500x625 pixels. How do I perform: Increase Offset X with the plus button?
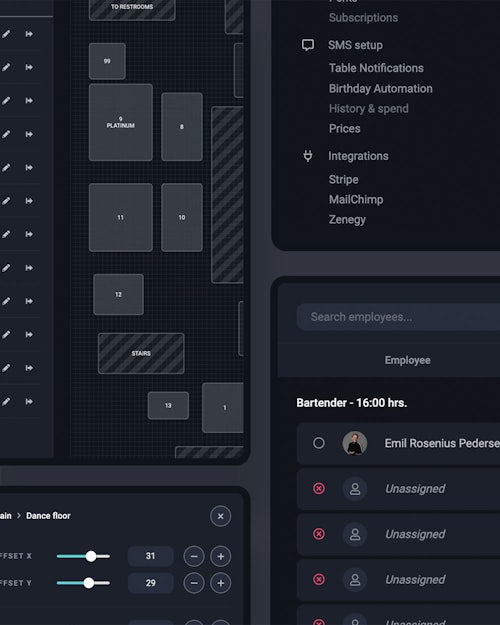[x=220, y=556]
